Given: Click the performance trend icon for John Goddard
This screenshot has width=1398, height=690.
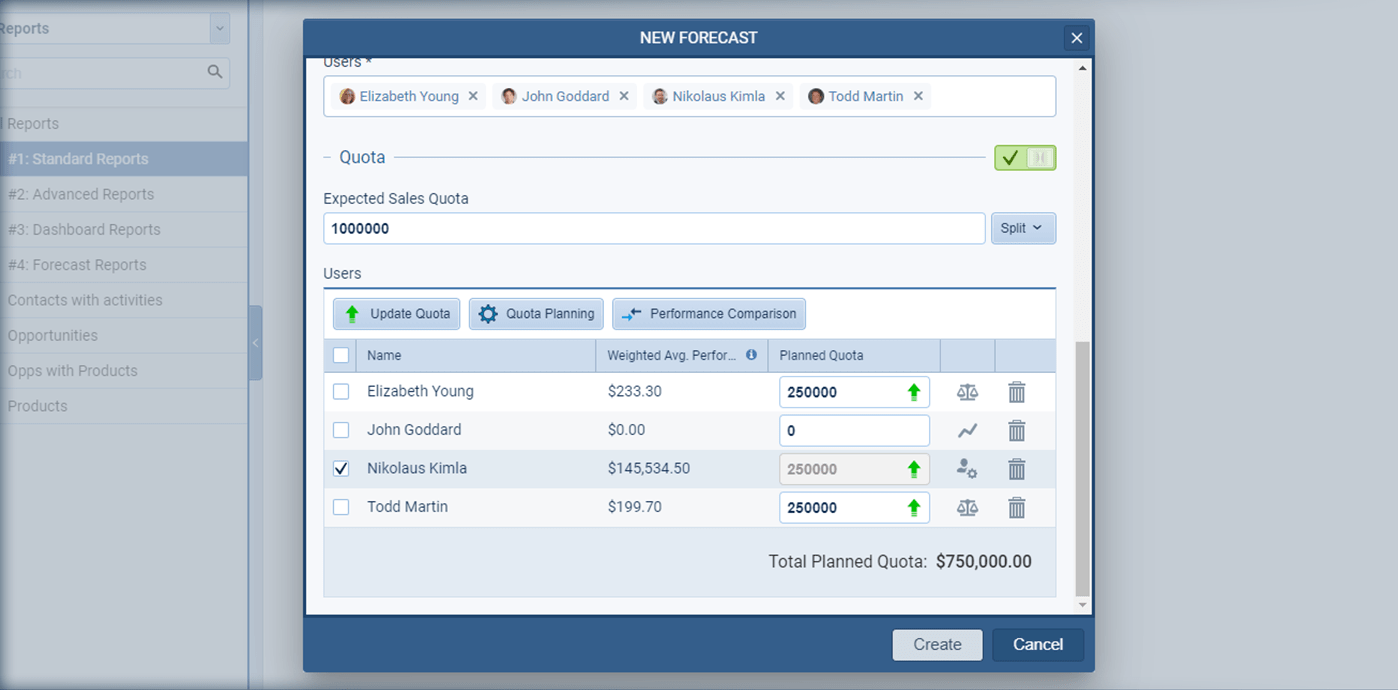Looking at the screenshot, I should [967, 430].
